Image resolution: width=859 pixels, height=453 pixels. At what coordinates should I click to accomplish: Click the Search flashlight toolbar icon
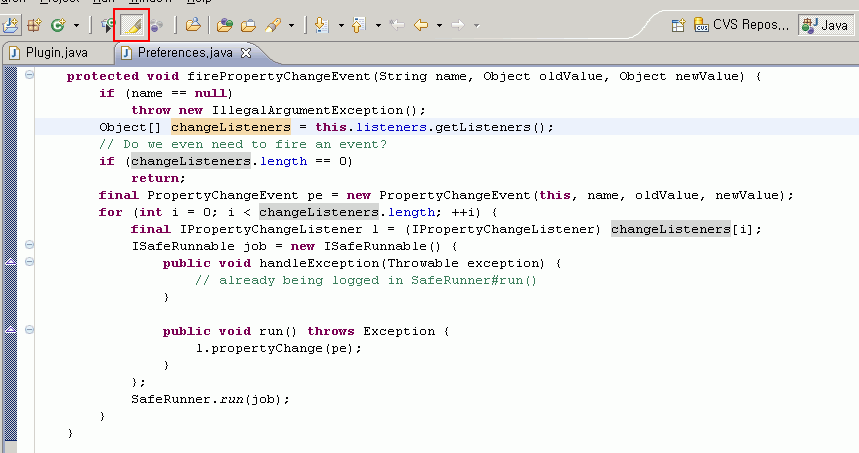coord(271,25)
